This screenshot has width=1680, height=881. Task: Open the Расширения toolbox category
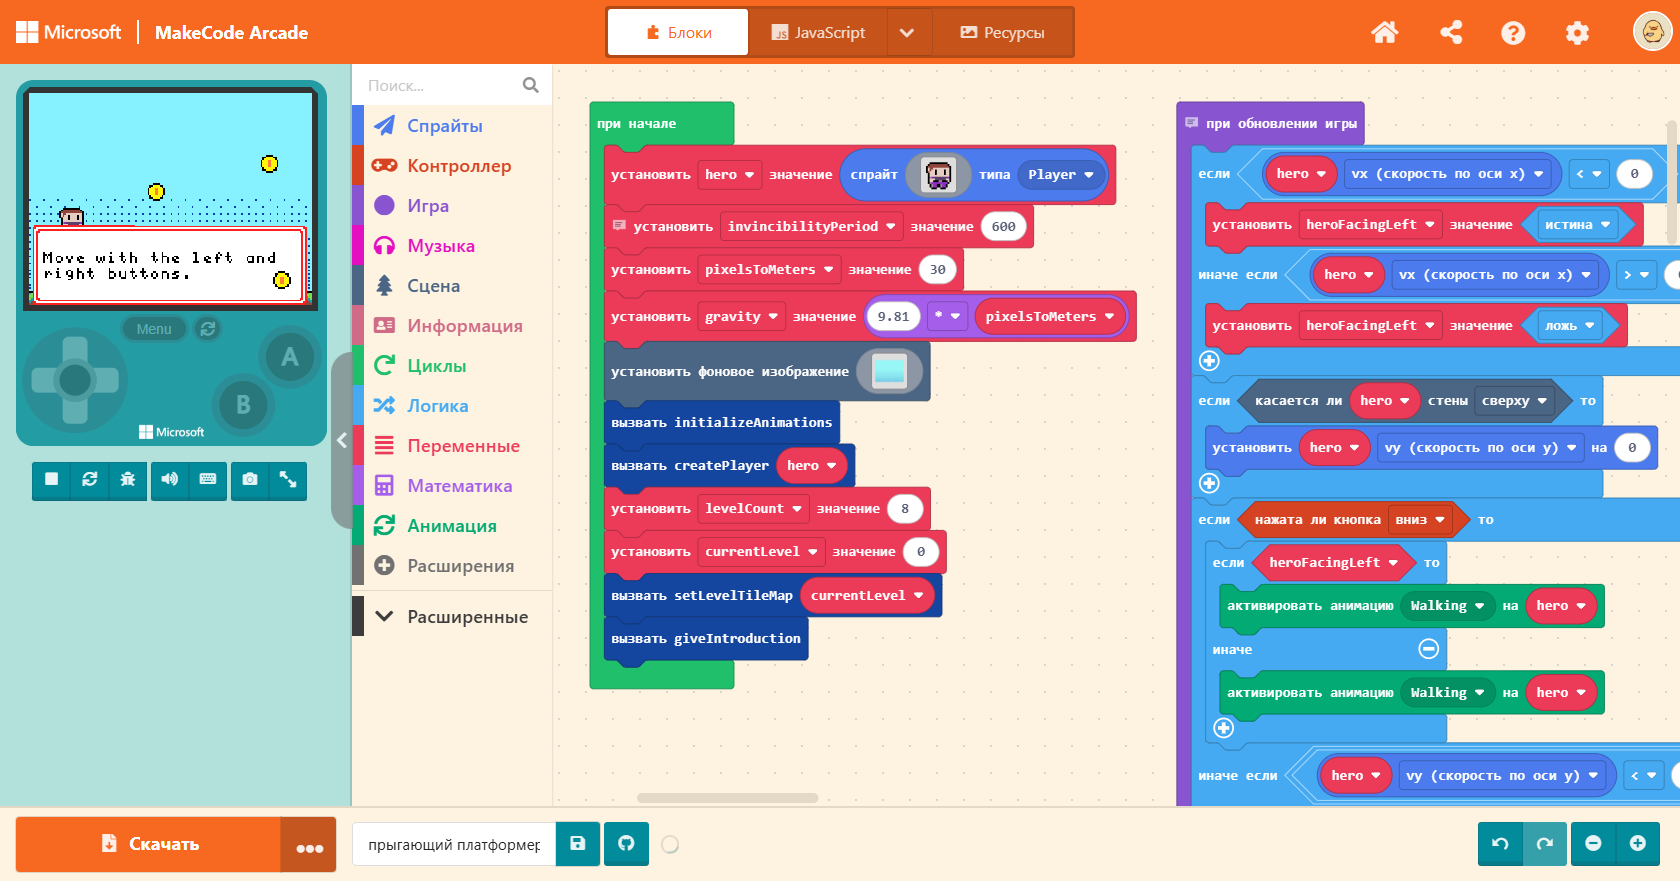(452, 566)
